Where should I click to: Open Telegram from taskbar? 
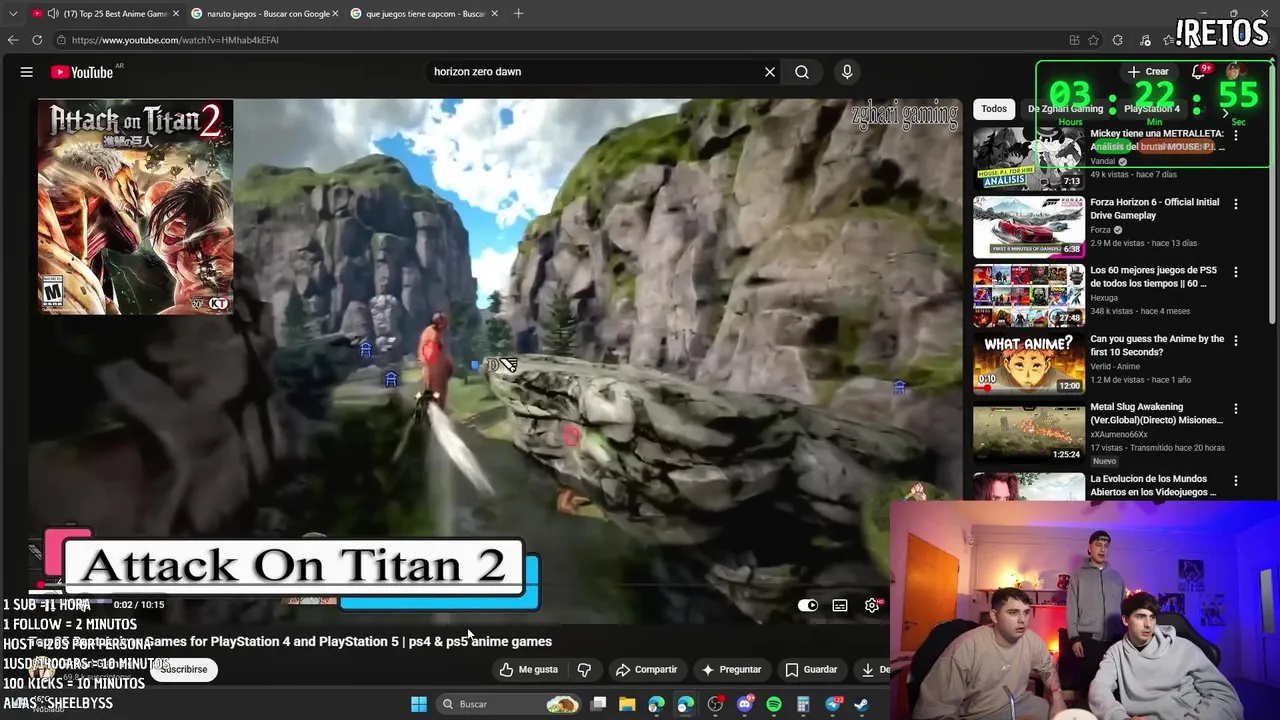(832, 704)
